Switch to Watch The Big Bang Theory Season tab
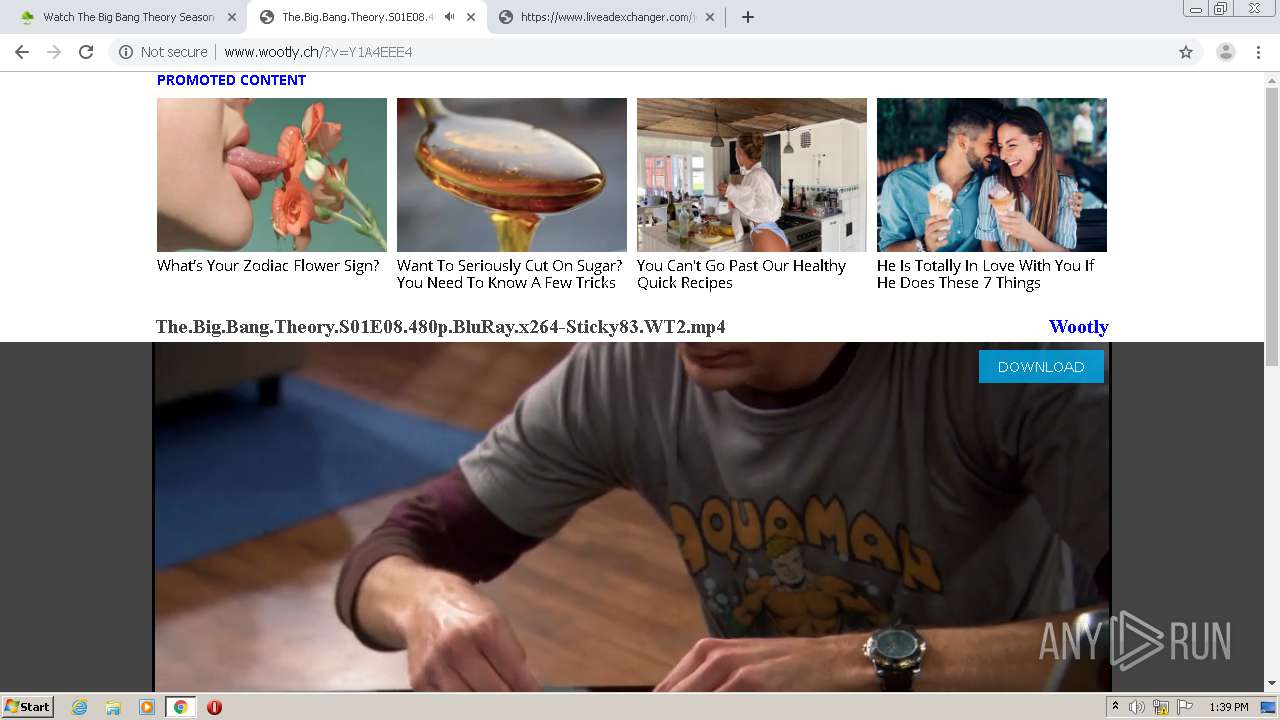The image size is (1280, 720). (128, 17)
